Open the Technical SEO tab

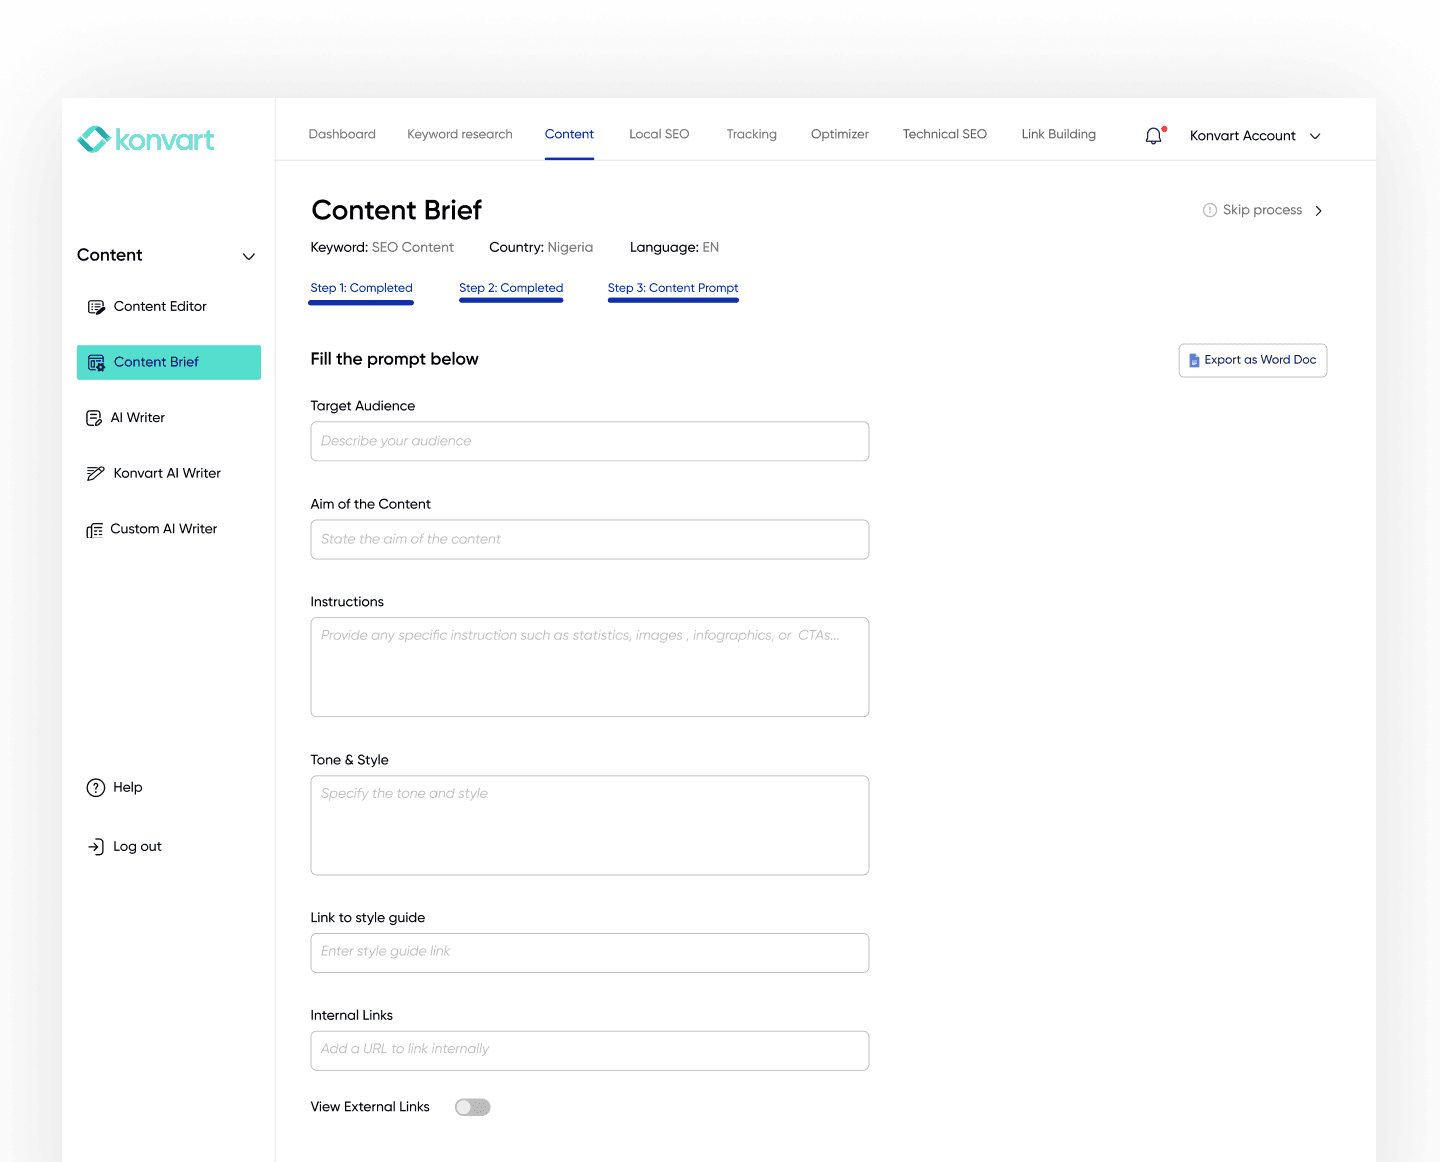pos(944,134)
